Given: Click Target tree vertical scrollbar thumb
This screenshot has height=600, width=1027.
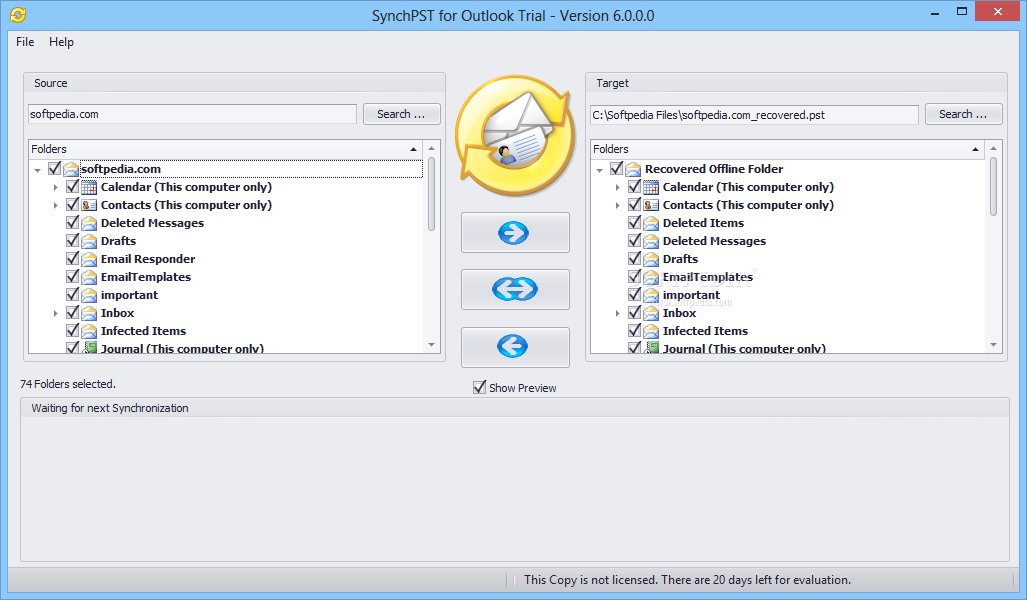Looking at the screenshot, I should pyautogui.click(x=994, y=186).
